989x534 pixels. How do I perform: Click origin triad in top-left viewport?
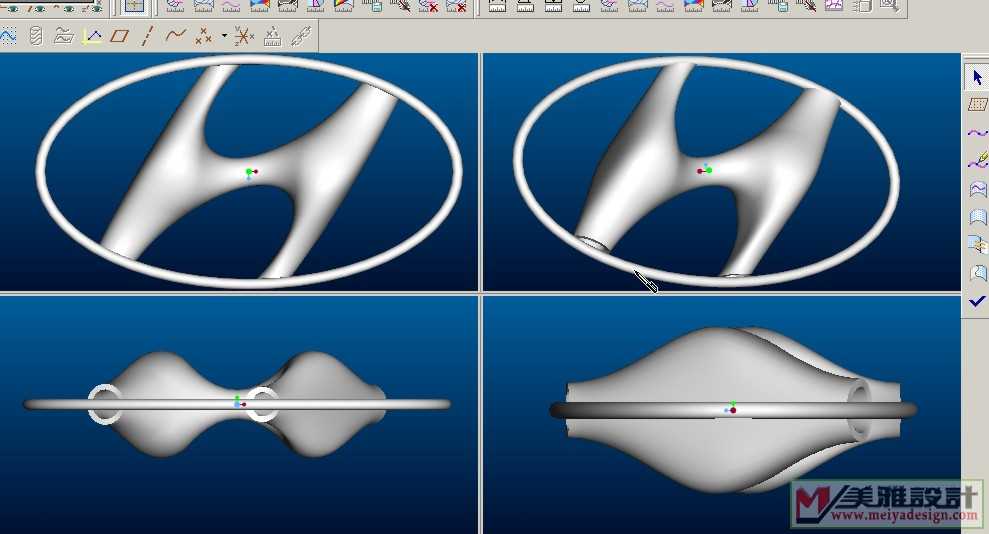[x=250, y=173]
